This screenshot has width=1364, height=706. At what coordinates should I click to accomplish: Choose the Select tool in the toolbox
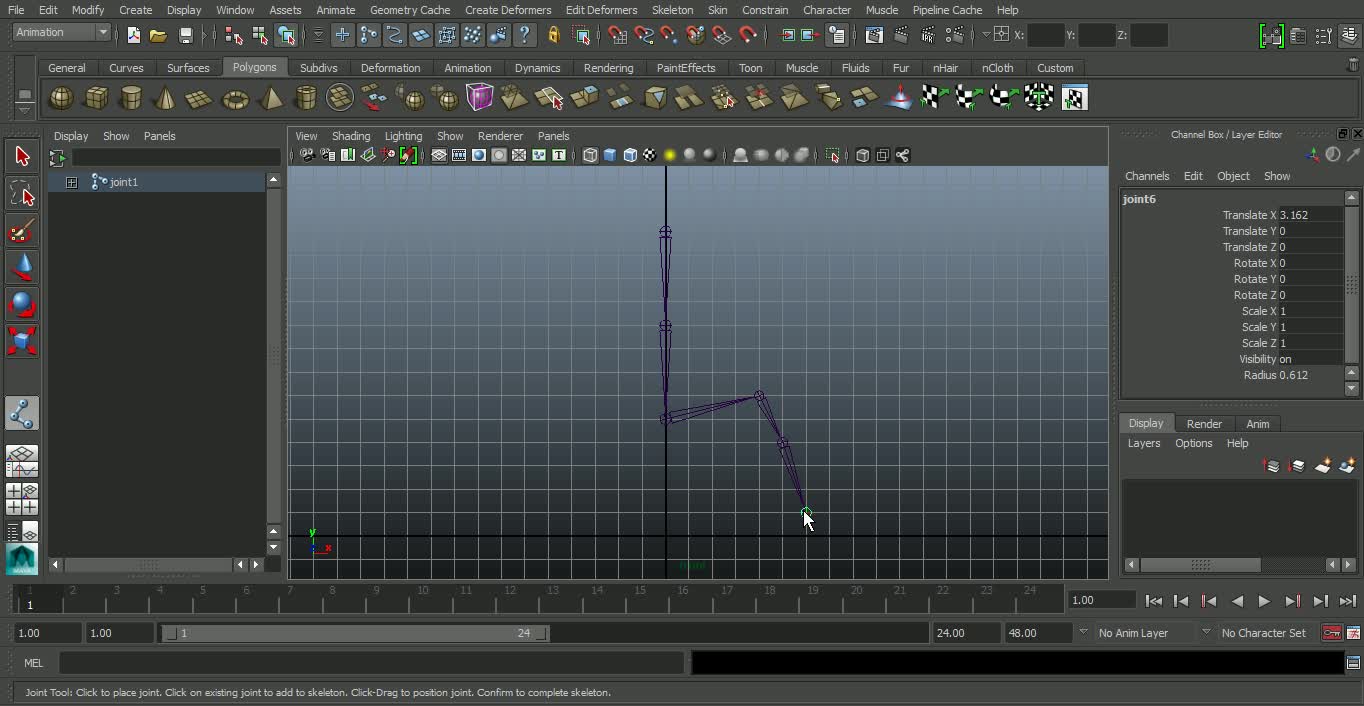coord(22,156)
